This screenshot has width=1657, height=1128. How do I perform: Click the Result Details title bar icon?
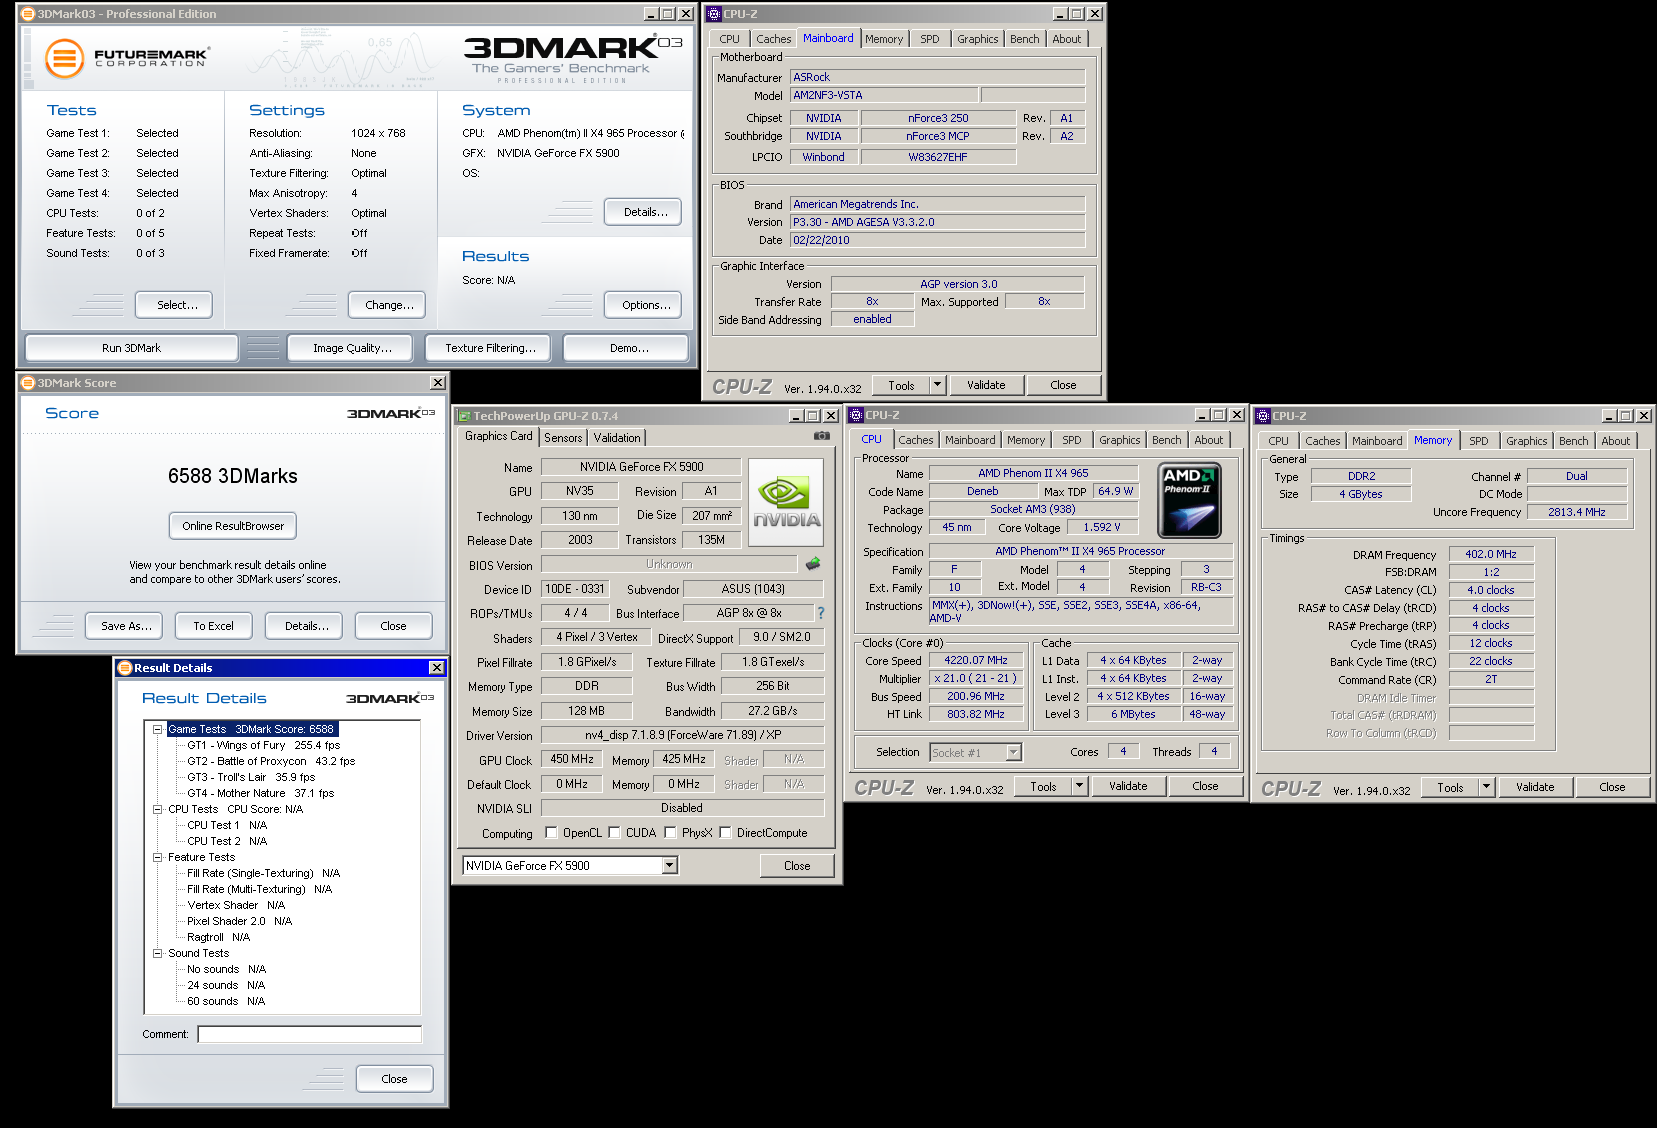[x=125, y=668]
